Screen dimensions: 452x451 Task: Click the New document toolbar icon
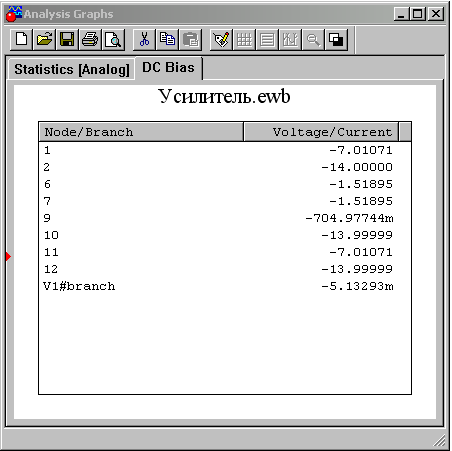22,40
